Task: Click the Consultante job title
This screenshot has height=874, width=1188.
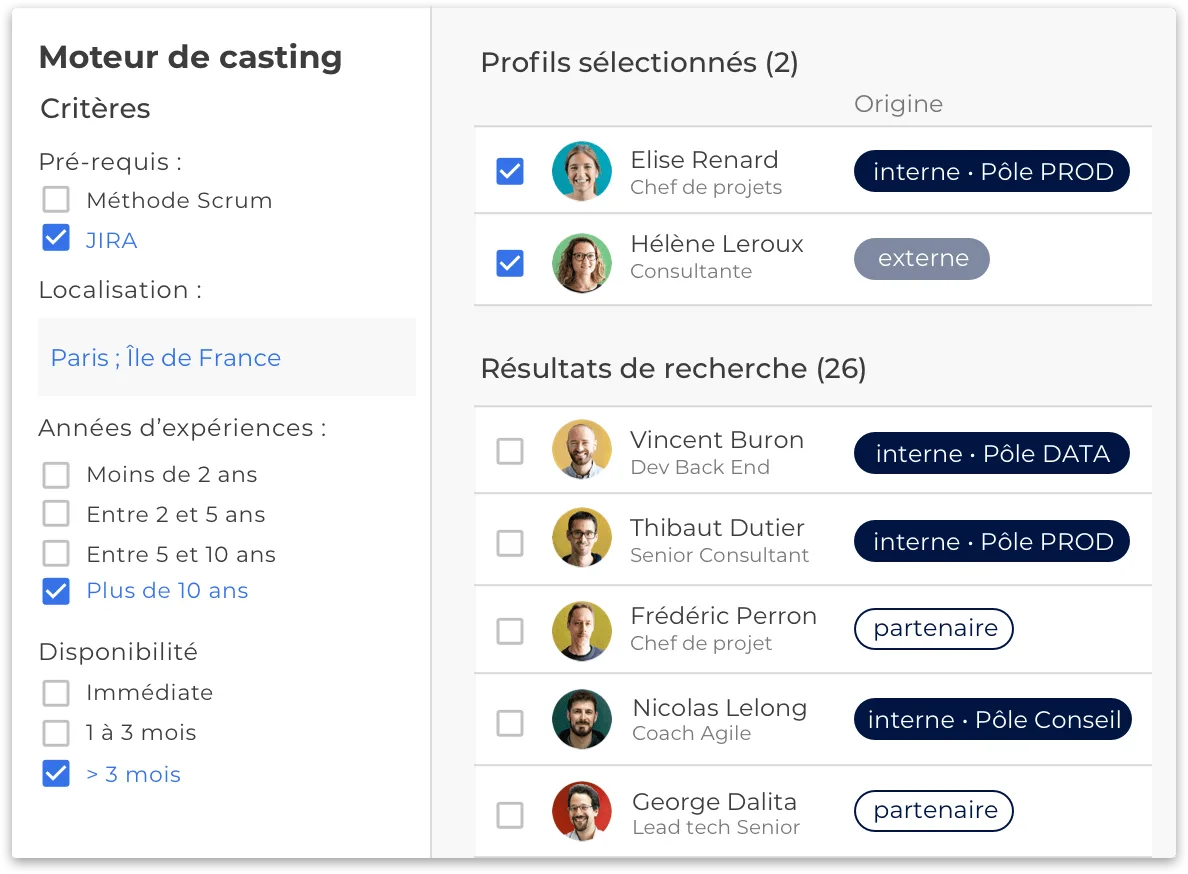Action: (691, 271)
